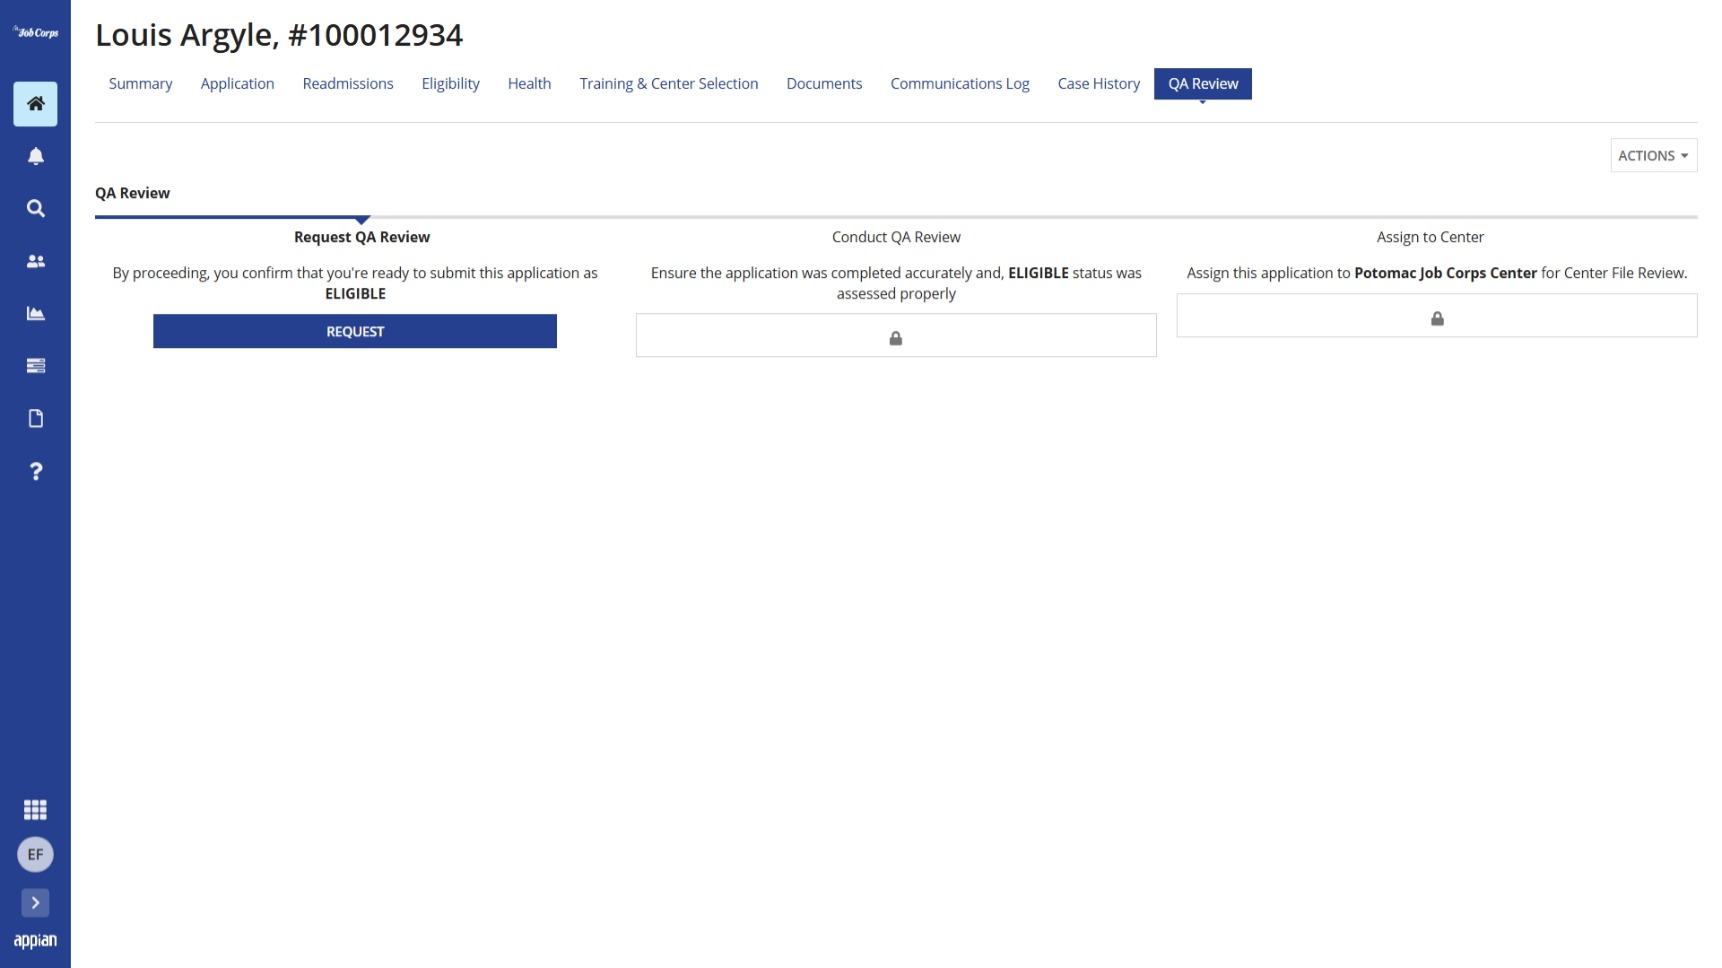
Task: Expand sidebar with chevron arrow
Action: click(x=35, y=903)
